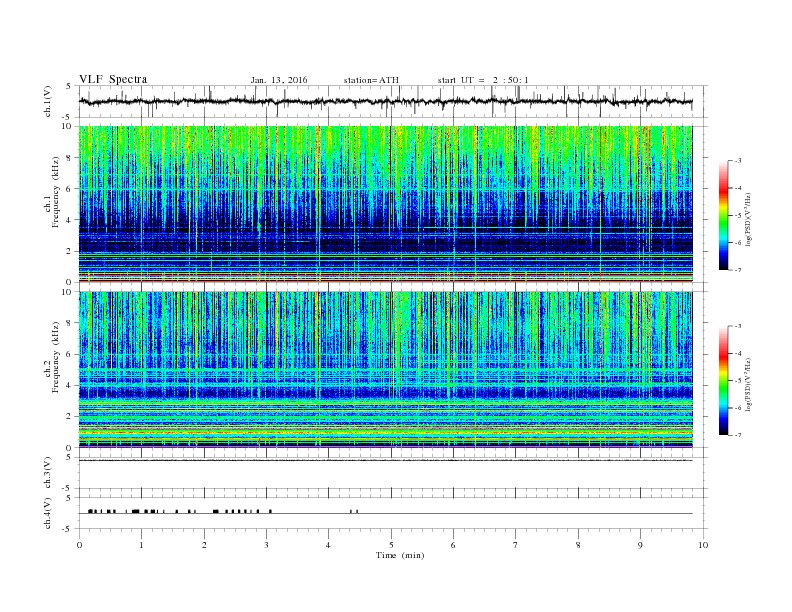The width and height of the screenshot is (792, 612).
Task: Click the "4" tick on the time axis
Action: point(328,545)
